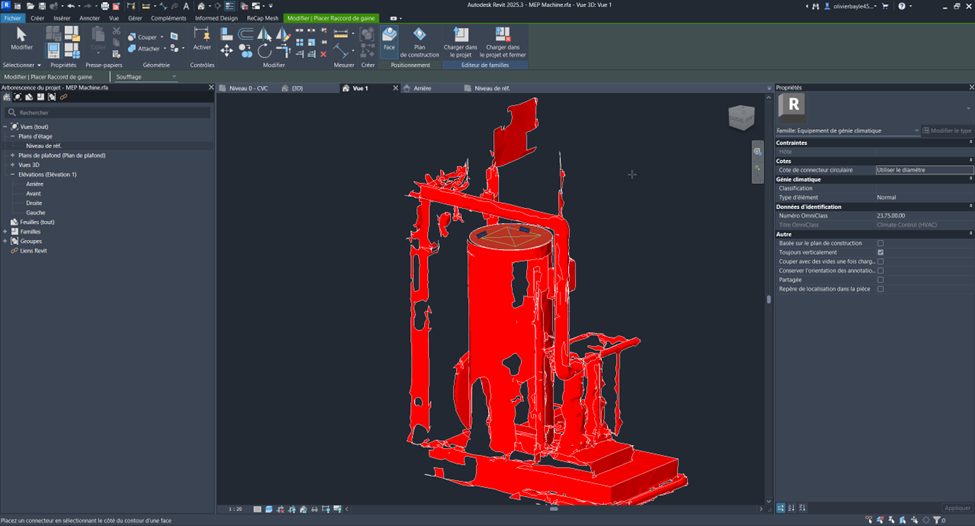Toggle the Partagée checkbox
The width and height of the screenshot is (975, 526).
pos(880,280)
